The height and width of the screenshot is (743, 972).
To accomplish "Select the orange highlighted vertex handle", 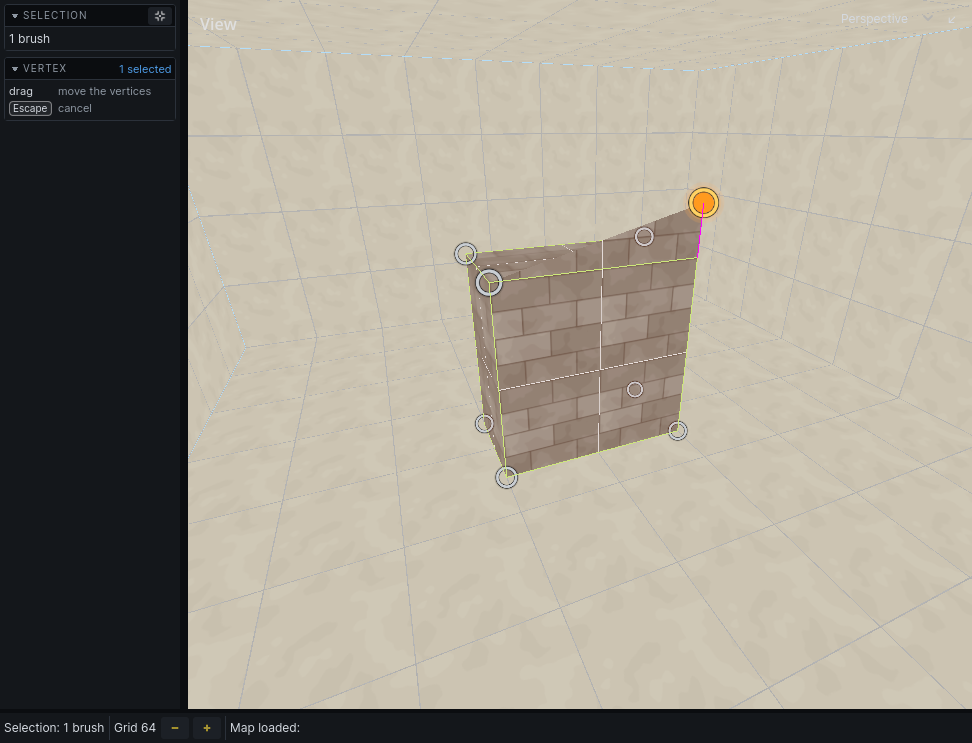I will pos(703,203).
